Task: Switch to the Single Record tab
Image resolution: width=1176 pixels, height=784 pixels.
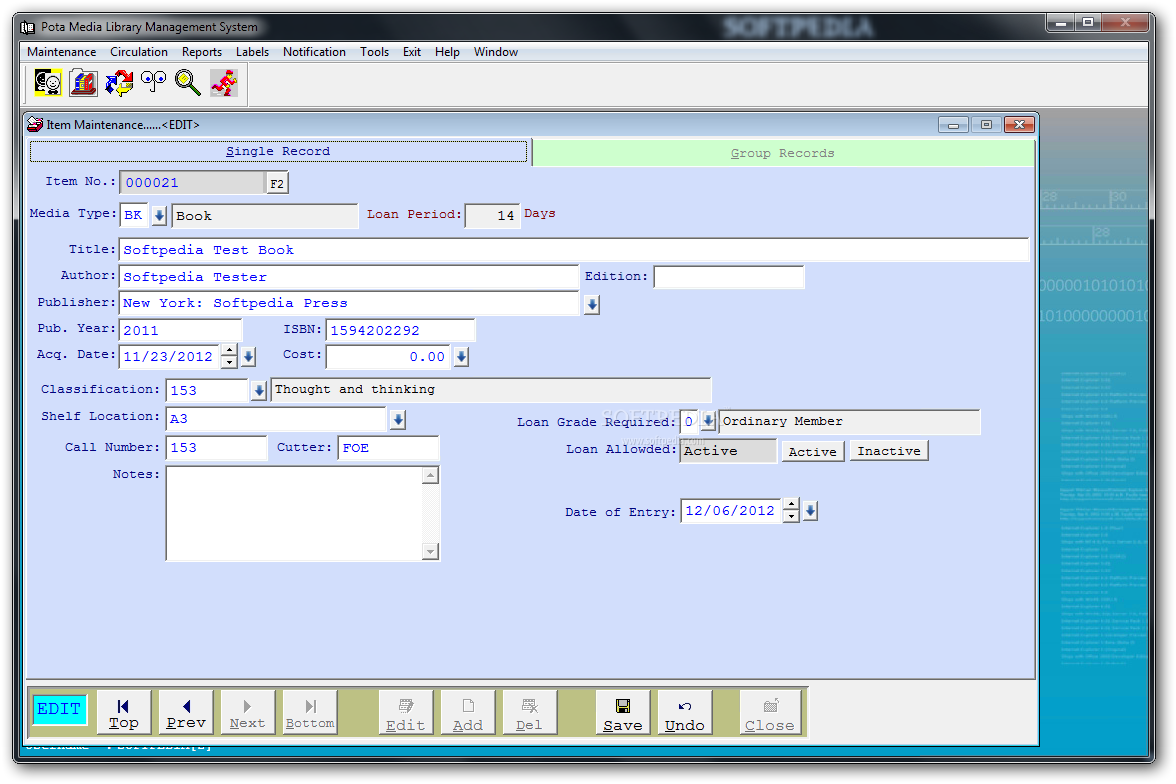Action: pos(278,152)
